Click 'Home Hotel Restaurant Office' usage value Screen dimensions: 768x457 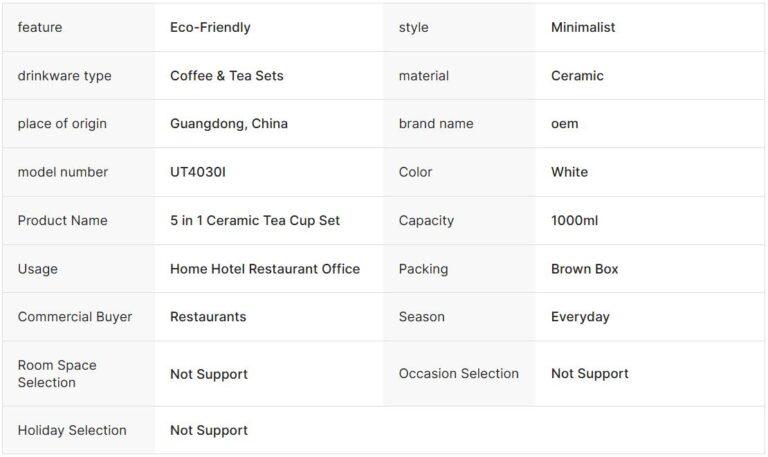(265, 269)
